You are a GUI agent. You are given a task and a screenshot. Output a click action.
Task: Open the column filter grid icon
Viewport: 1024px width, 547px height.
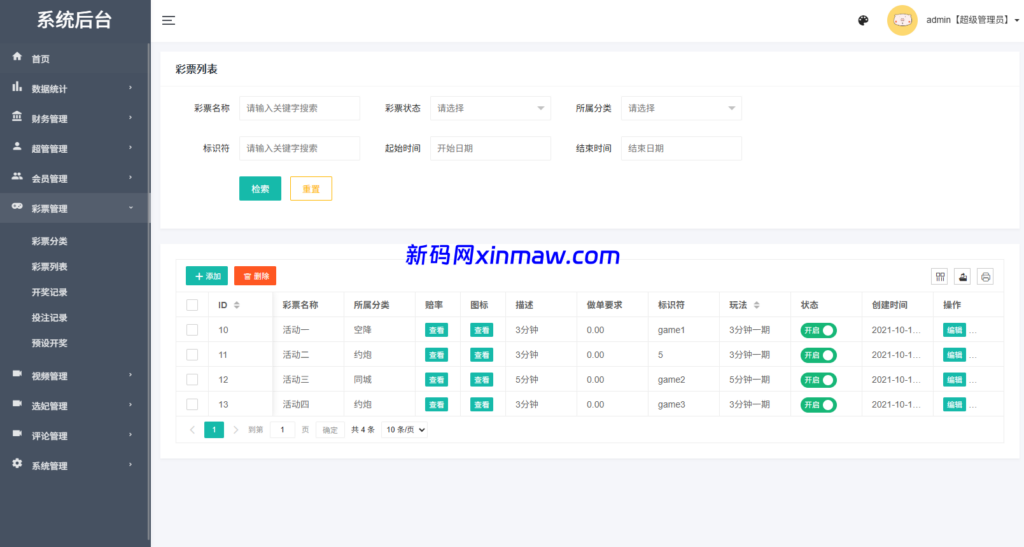click(940, 277)
